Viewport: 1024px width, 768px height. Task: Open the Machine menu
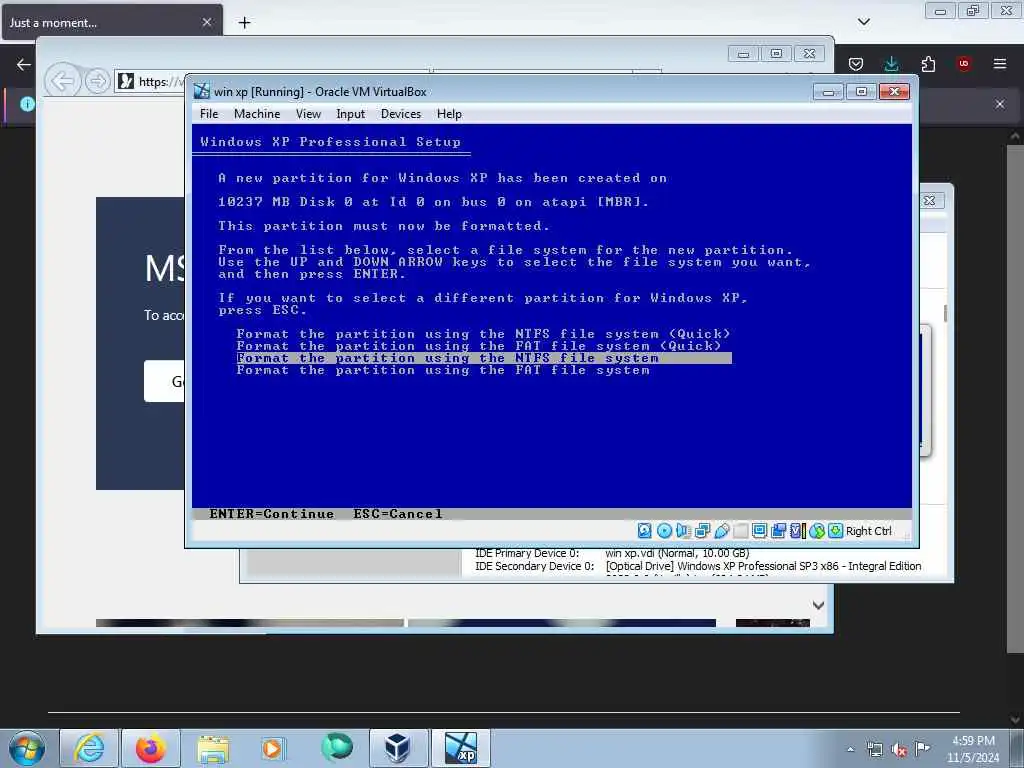257,114
